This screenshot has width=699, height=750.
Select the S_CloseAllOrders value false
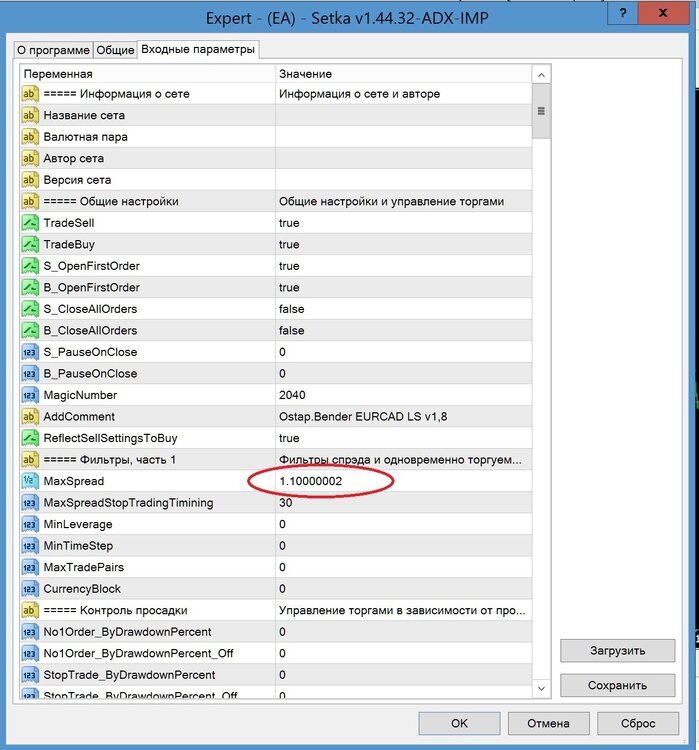click(291, 309)
